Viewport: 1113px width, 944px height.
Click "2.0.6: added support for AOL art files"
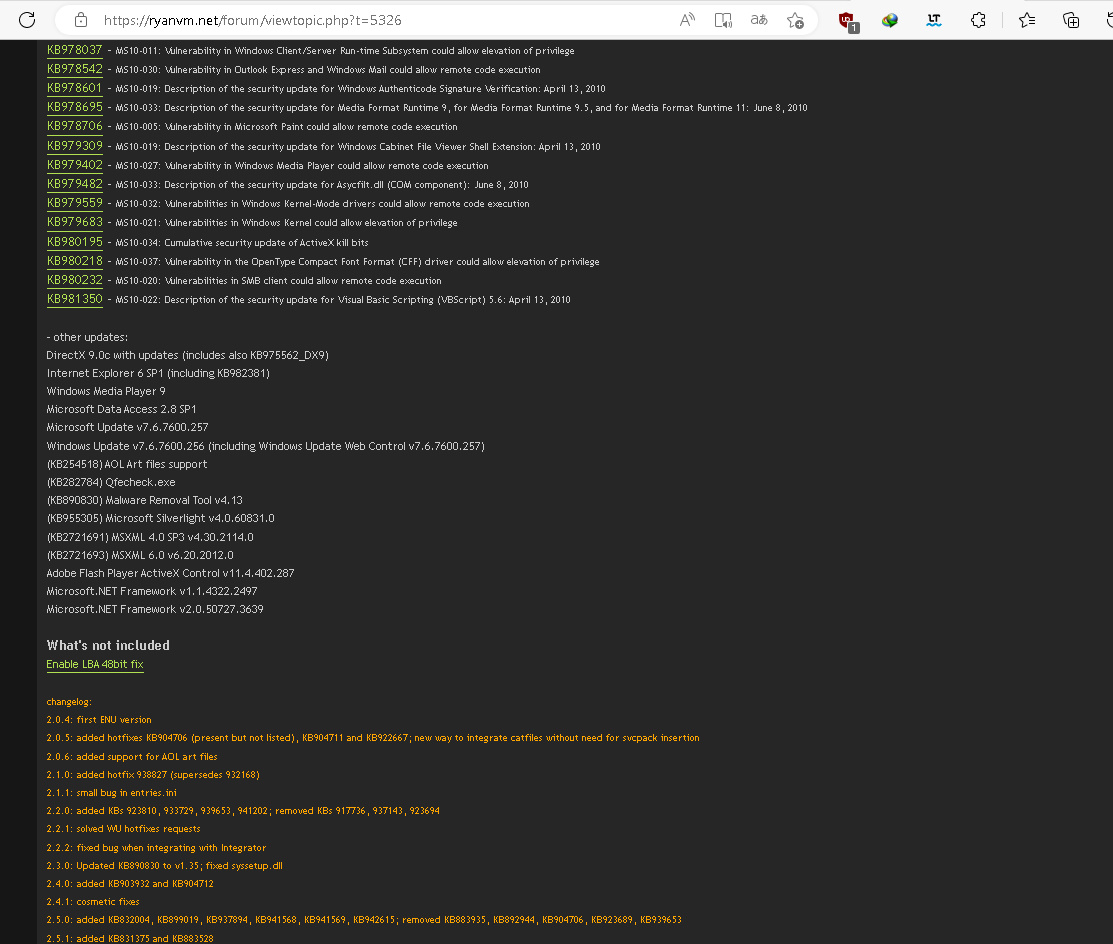(x=132, y=757)
